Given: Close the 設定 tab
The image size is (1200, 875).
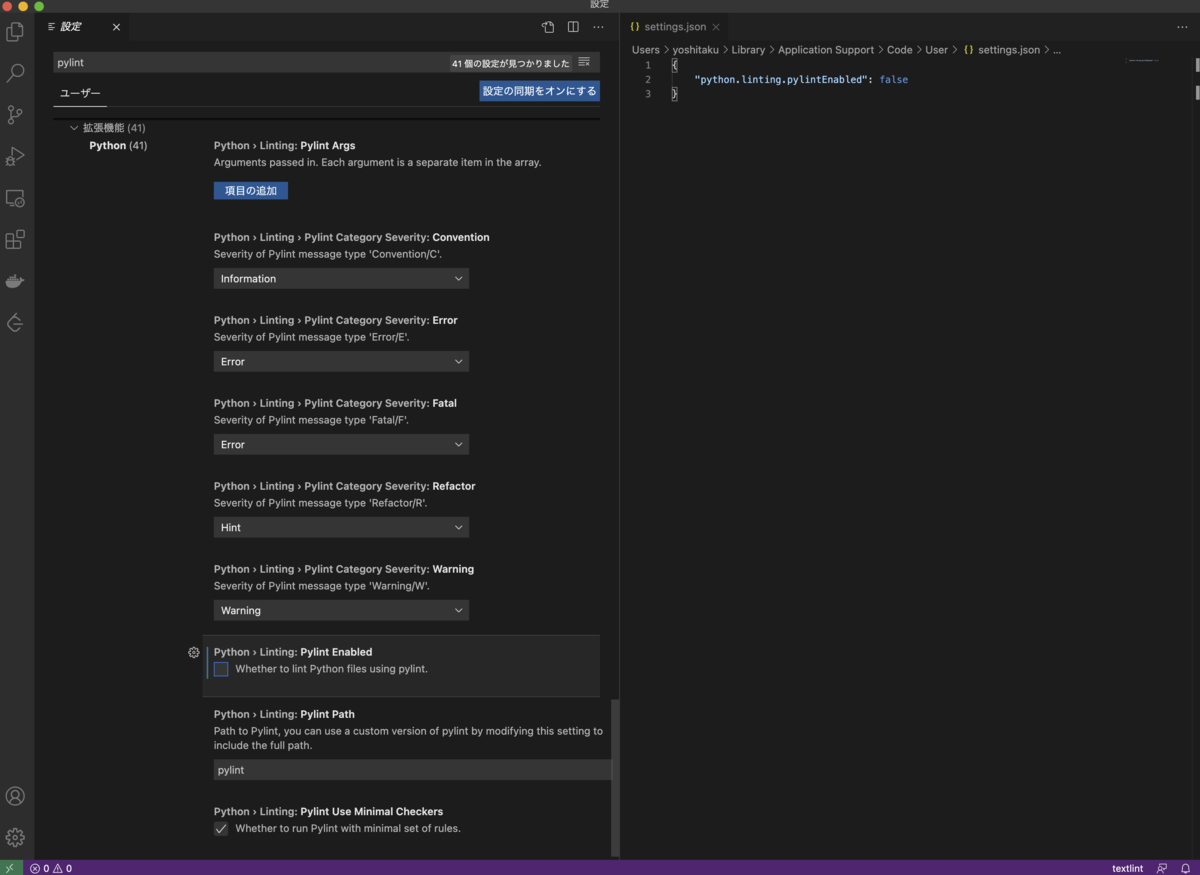Looking at the screenshot, I should point(116,27).
